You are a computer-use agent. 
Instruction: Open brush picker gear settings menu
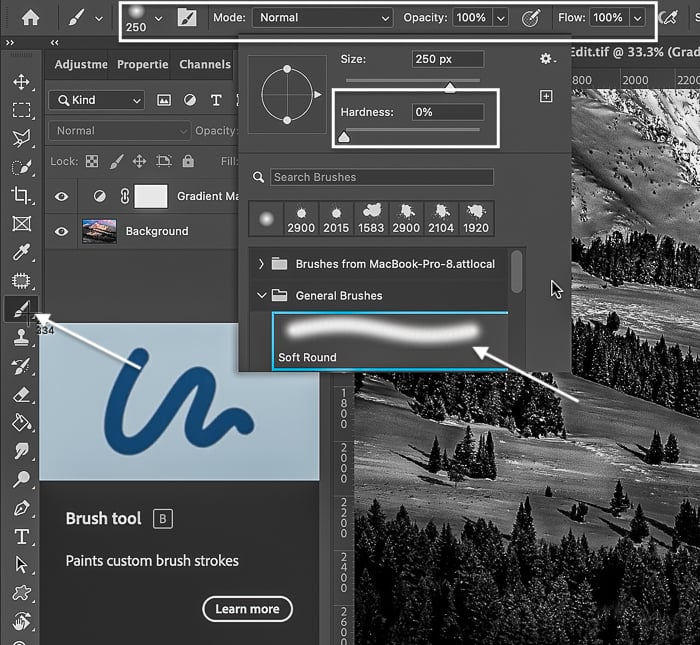pyautogui.click(x=547, y=58)
